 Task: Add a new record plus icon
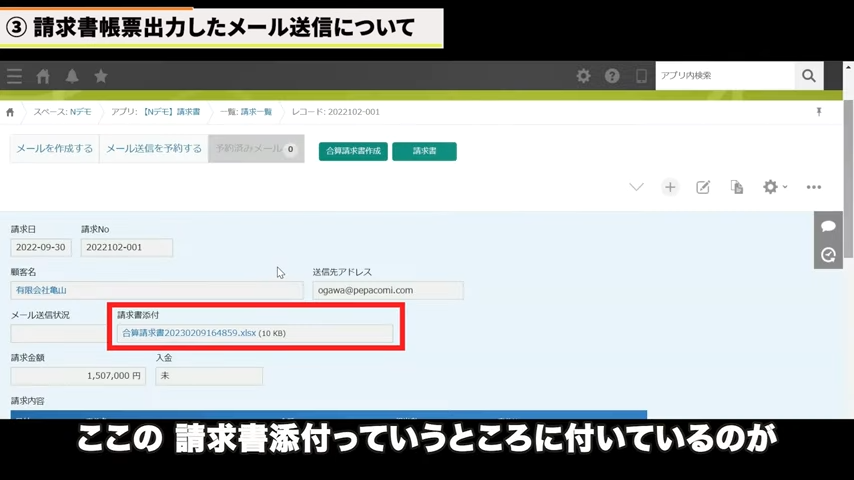click(670, 187)
